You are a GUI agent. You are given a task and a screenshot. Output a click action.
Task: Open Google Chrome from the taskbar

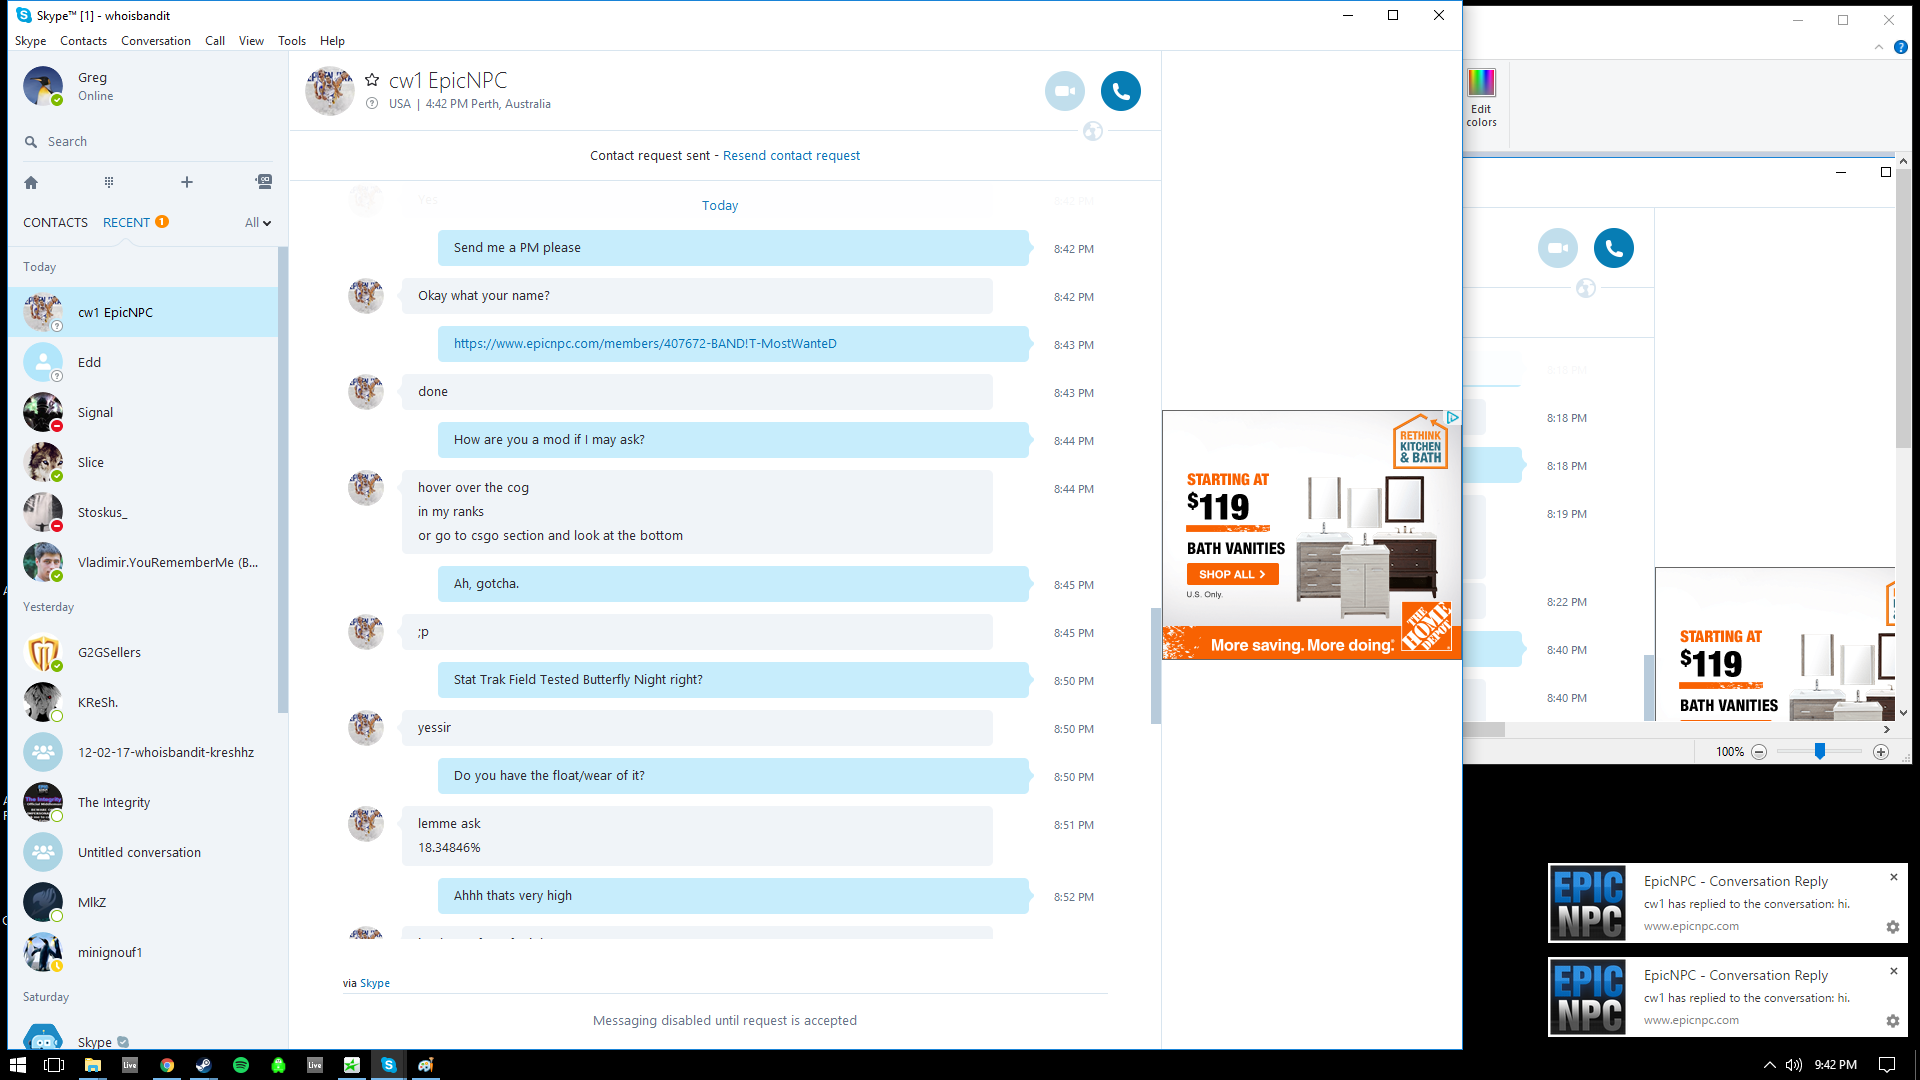(167, 1065)
